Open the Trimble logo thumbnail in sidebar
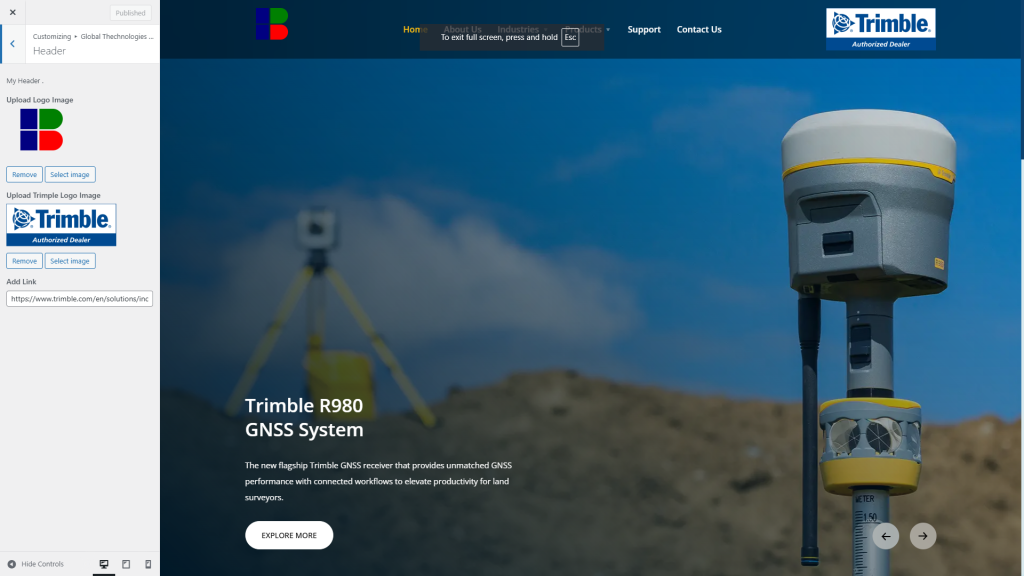 point(61,225)
